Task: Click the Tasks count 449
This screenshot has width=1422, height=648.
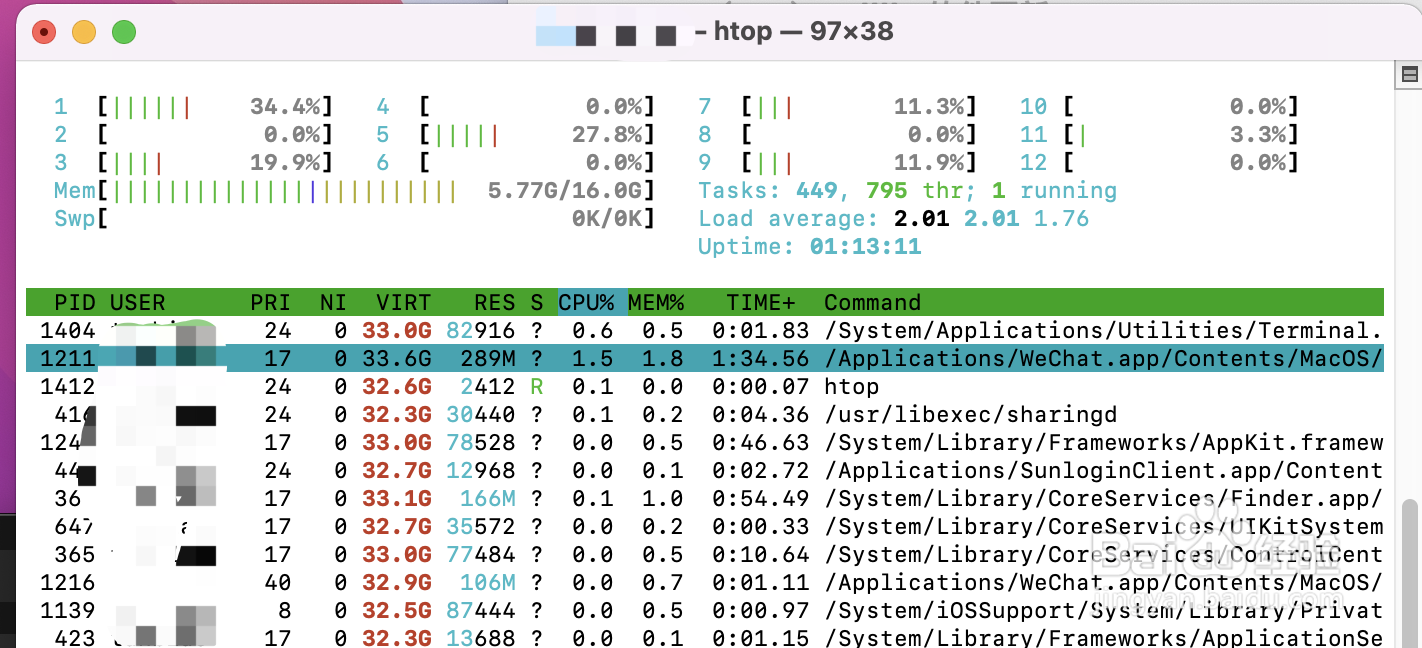Action: coord(817,190)
